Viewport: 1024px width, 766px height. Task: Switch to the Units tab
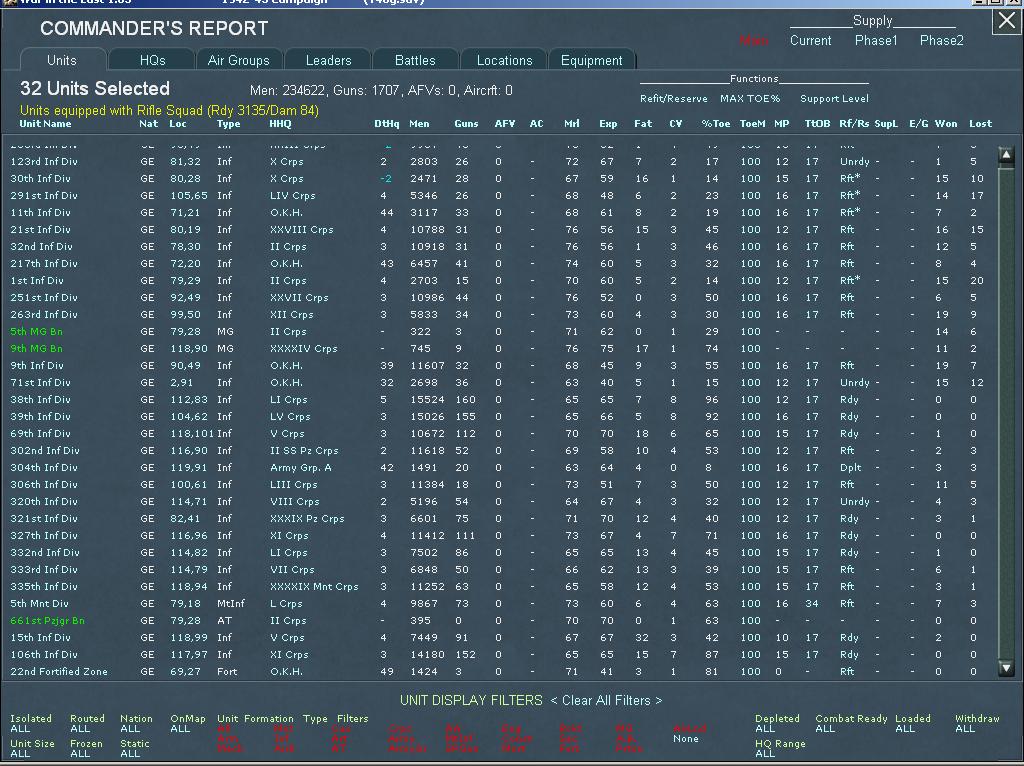pos(62,60)
